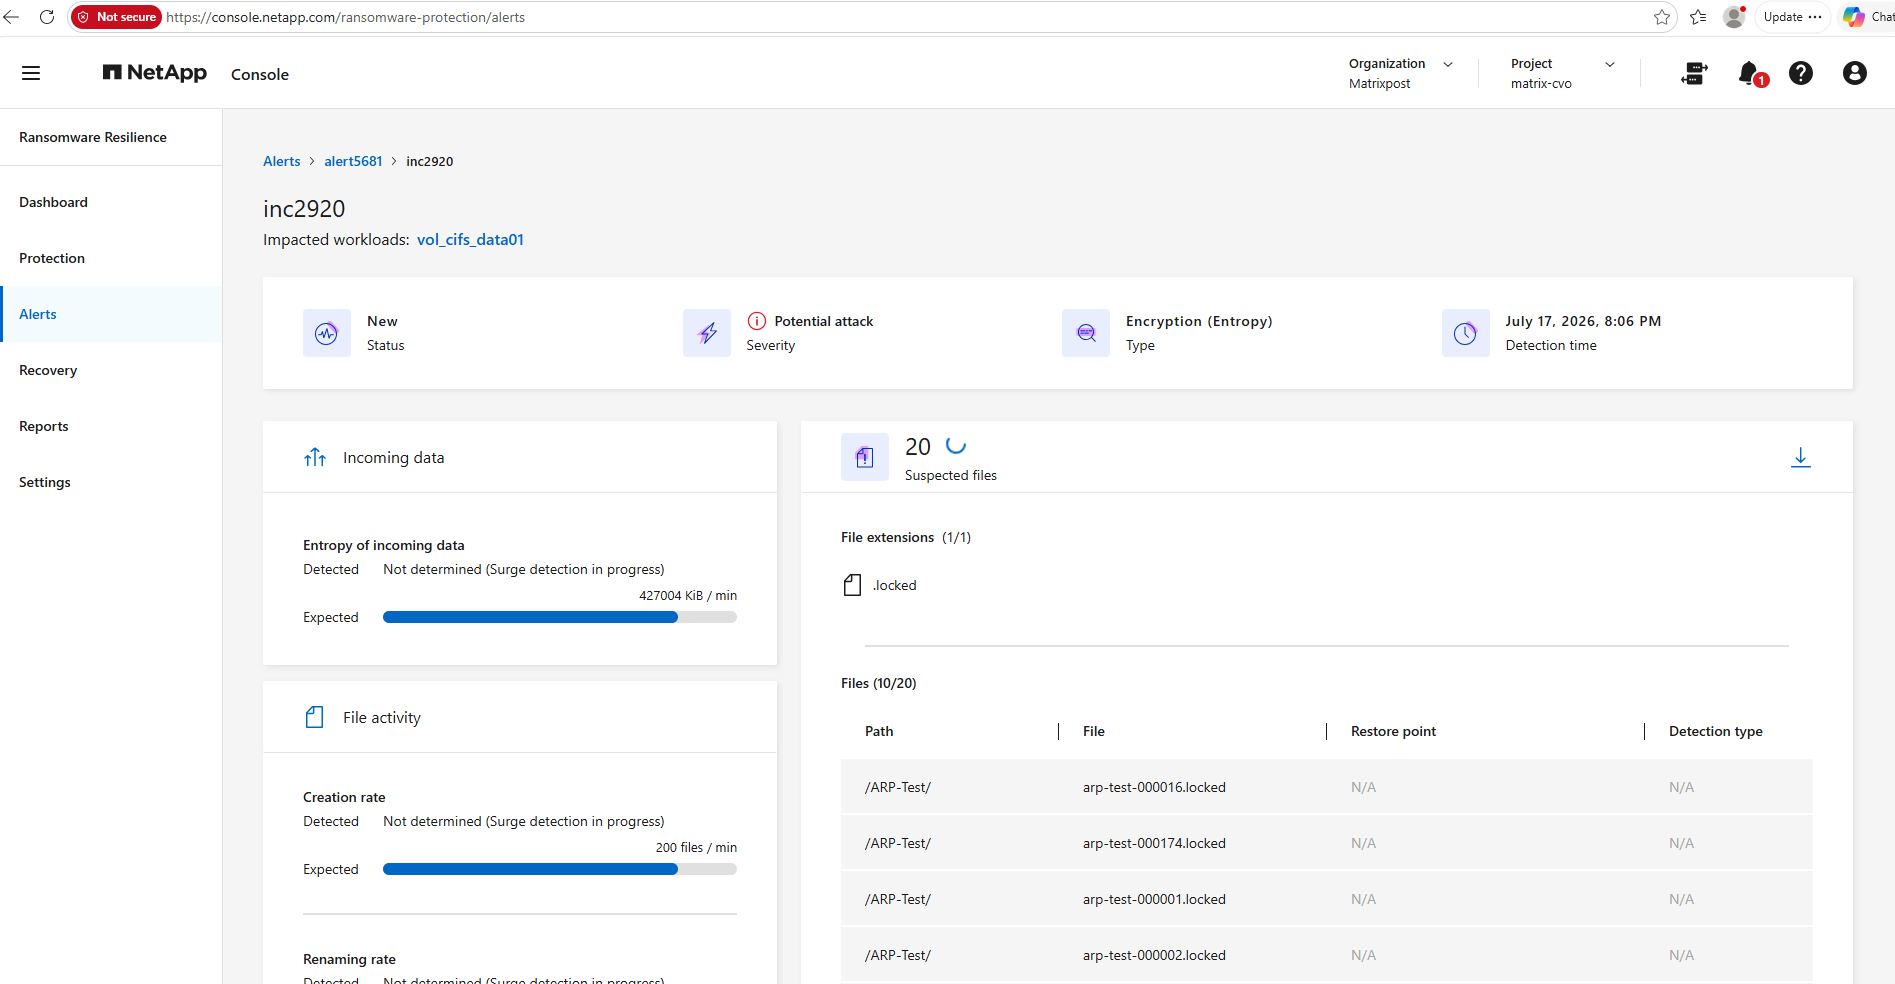Navigate to alert5681 breadcrumb
1895x984 pixels.
[x=353, y=161]
